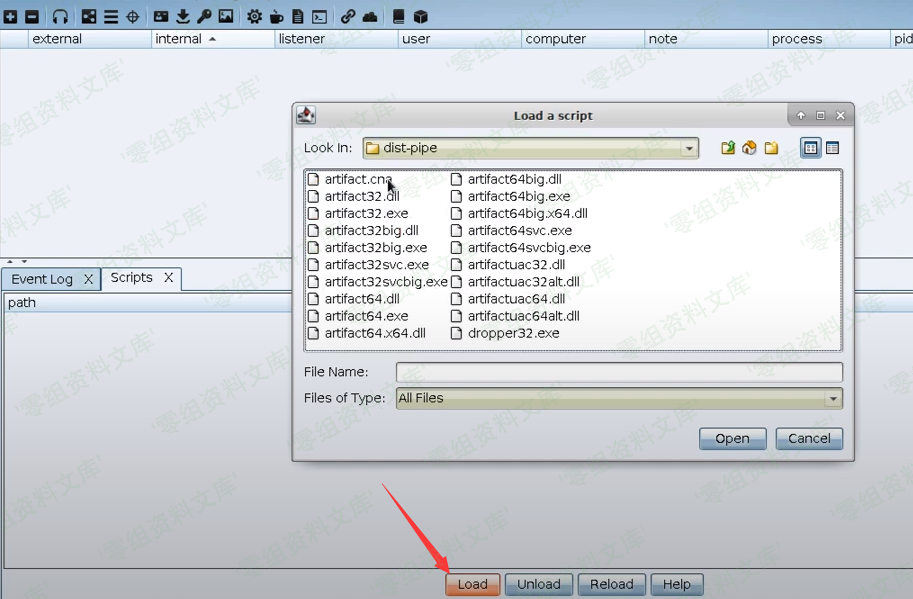
Task: Open the Screenshots picture icon
Action: point(226,16)
